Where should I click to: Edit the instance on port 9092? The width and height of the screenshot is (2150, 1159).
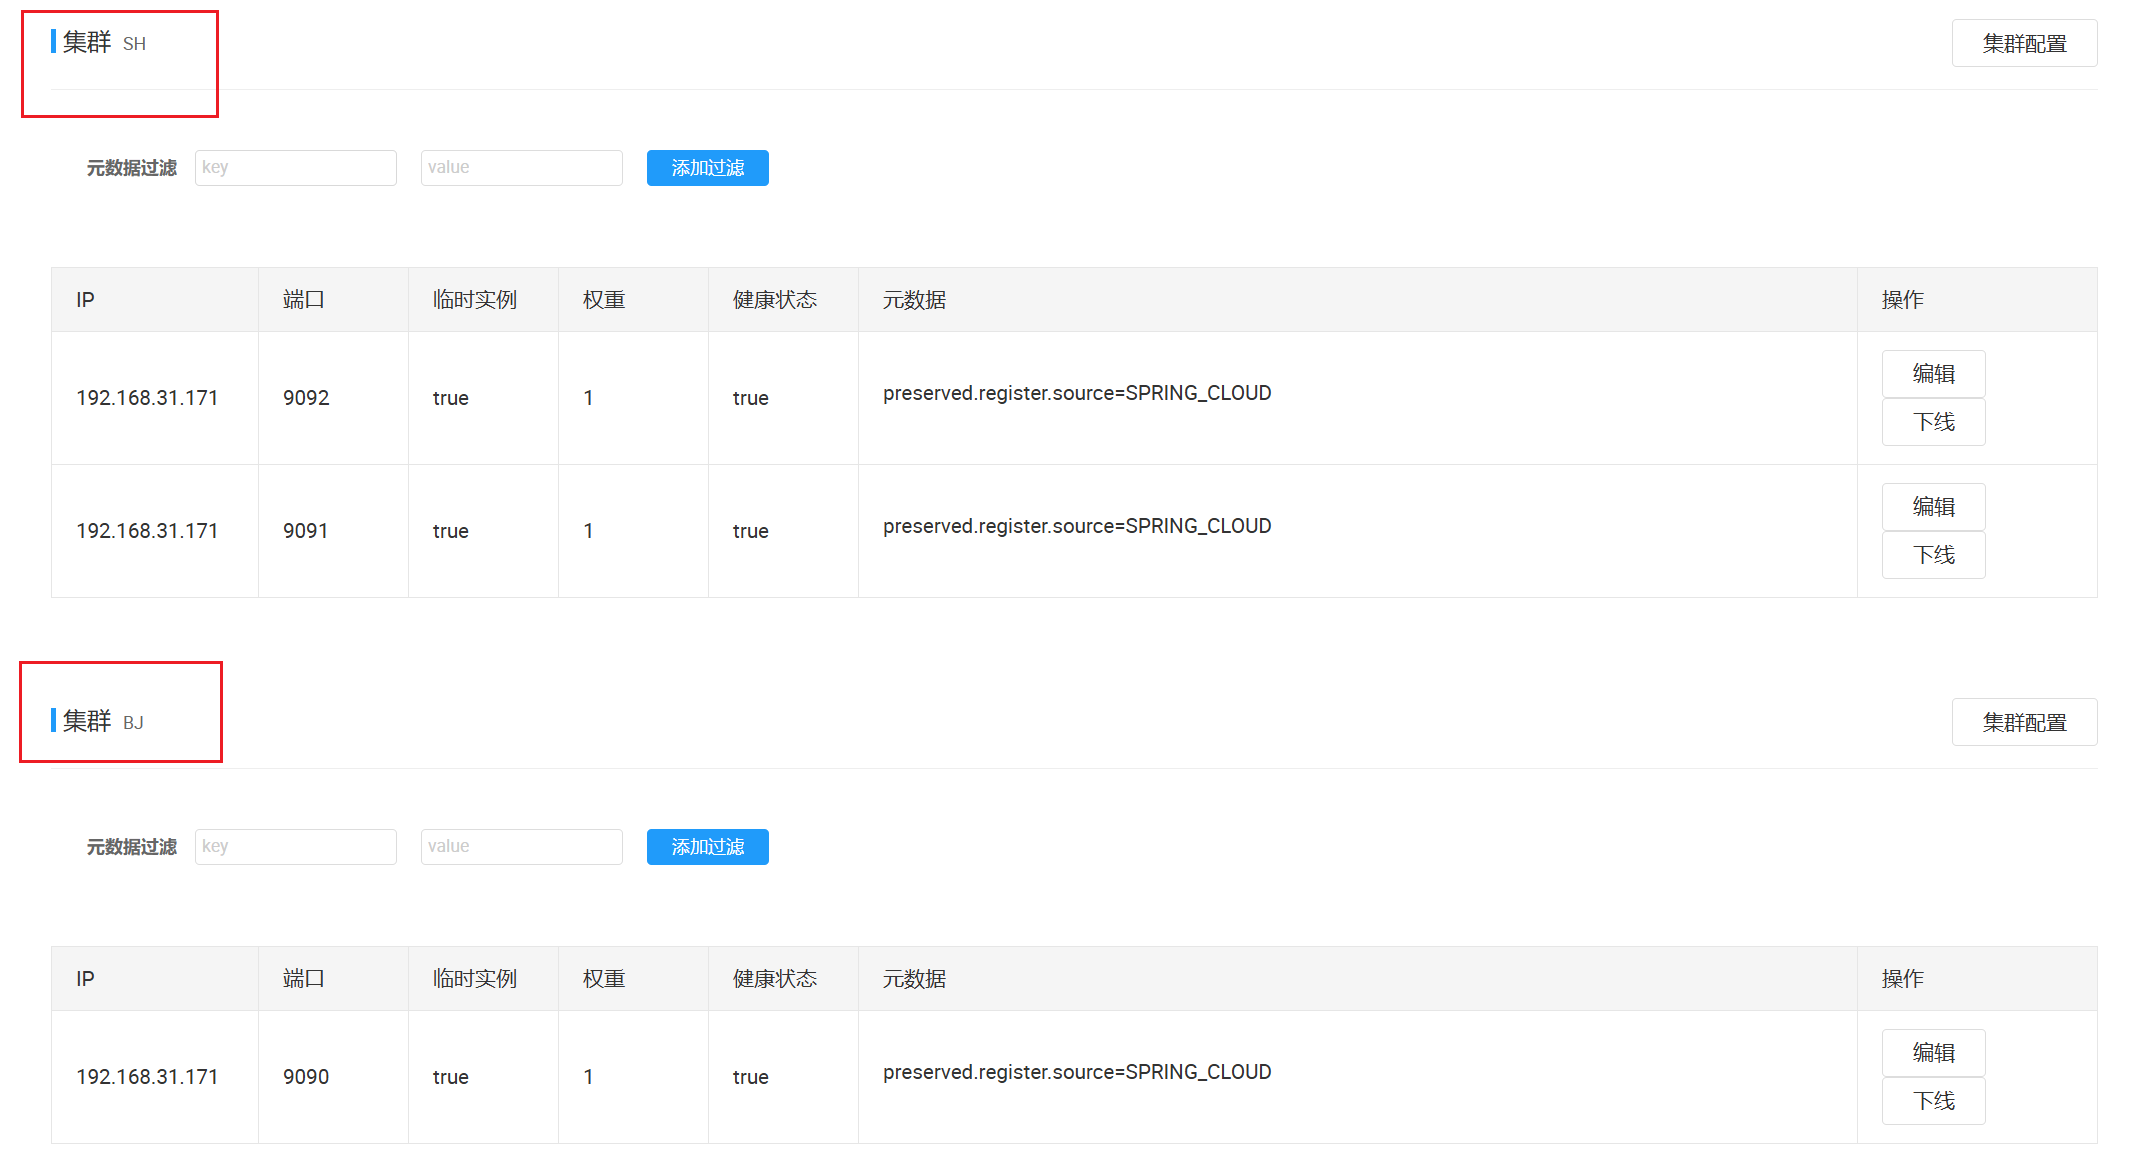[1932, 374]
